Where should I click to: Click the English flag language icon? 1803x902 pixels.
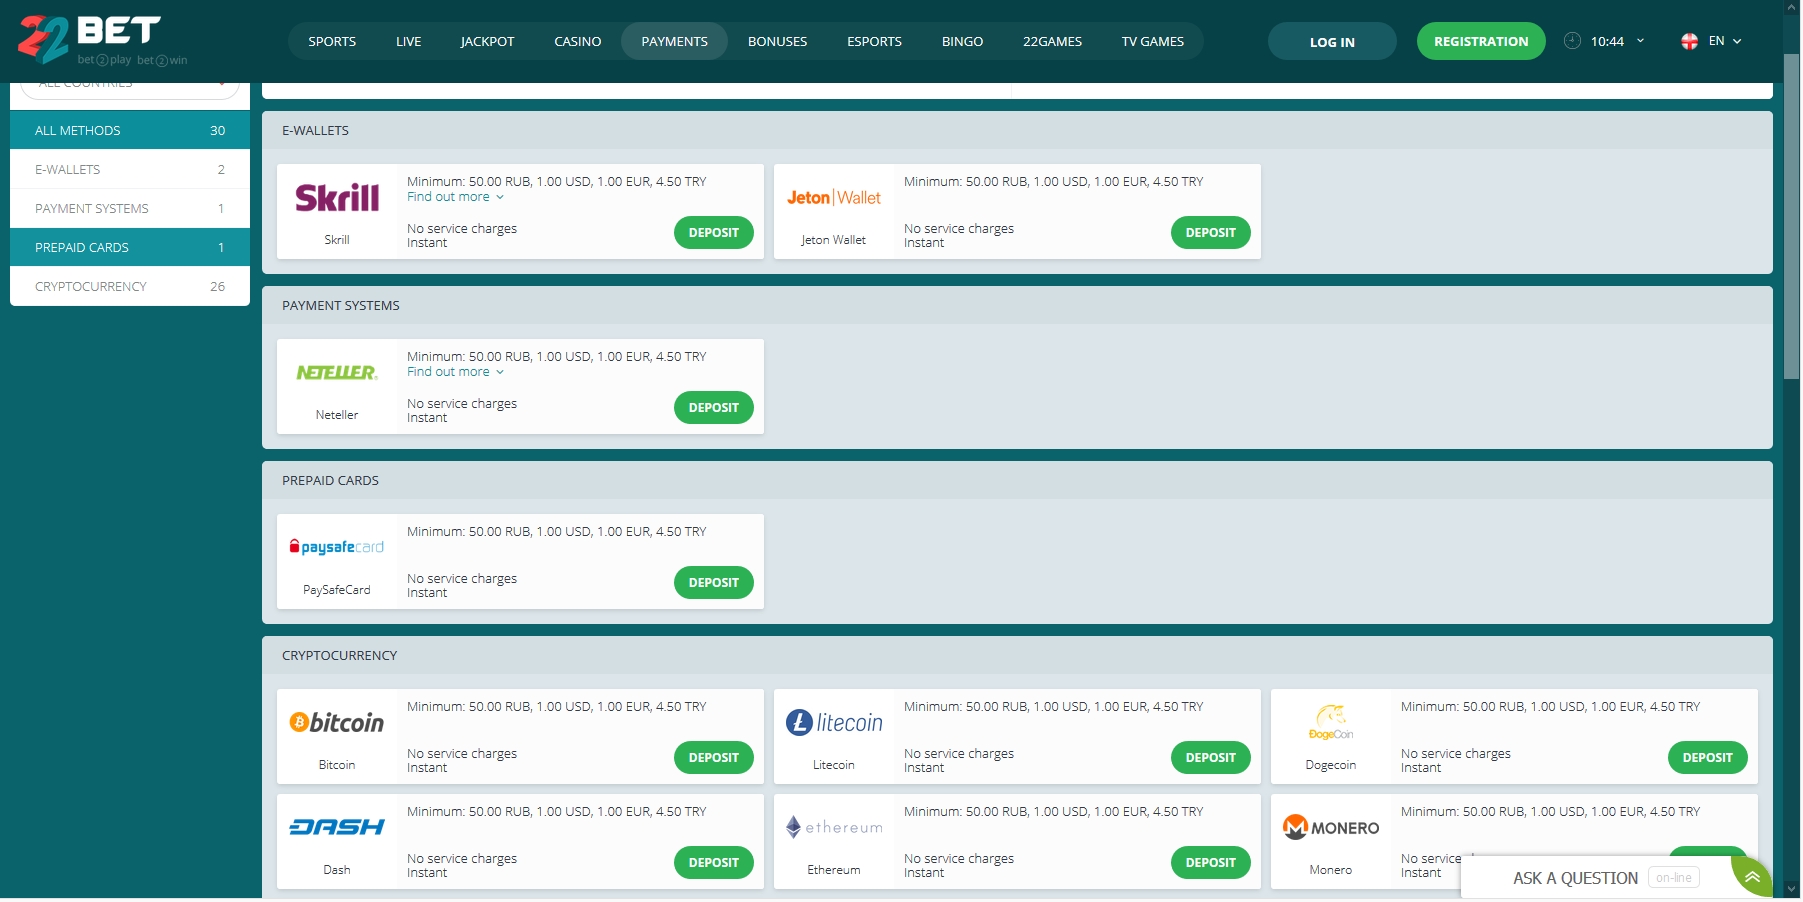tap(1689, 41)
